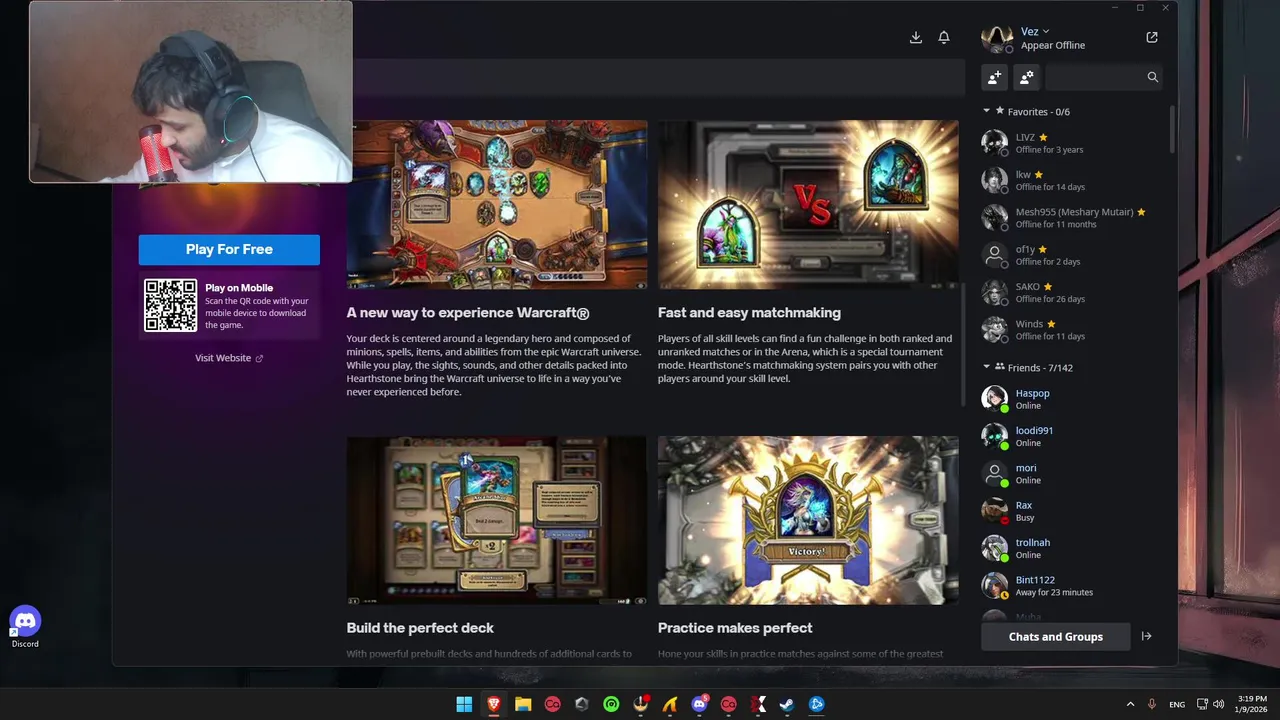Click the 'Build the perfect deck' heading
1280x720 pixels.
[x=420, y=628]
